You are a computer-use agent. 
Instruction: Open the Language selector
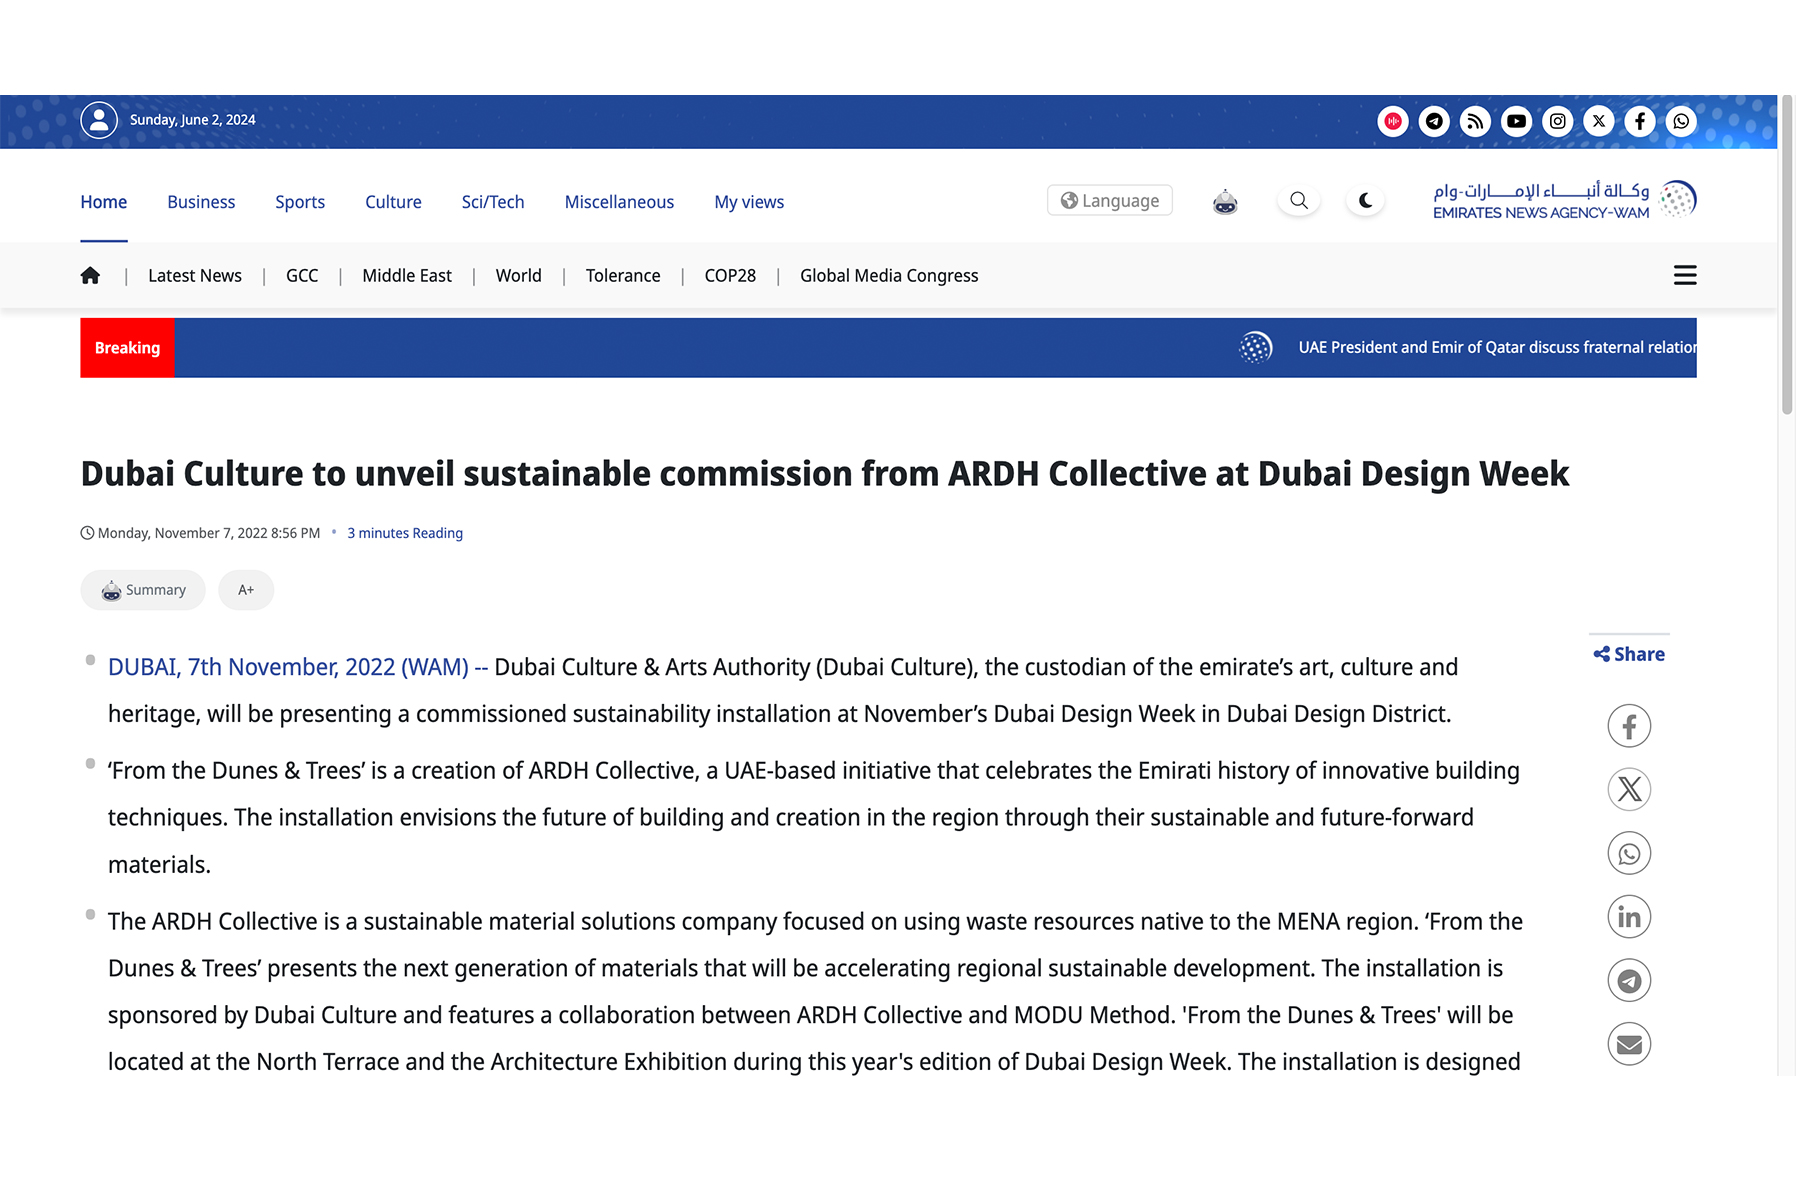click(x=1110, y=200)
